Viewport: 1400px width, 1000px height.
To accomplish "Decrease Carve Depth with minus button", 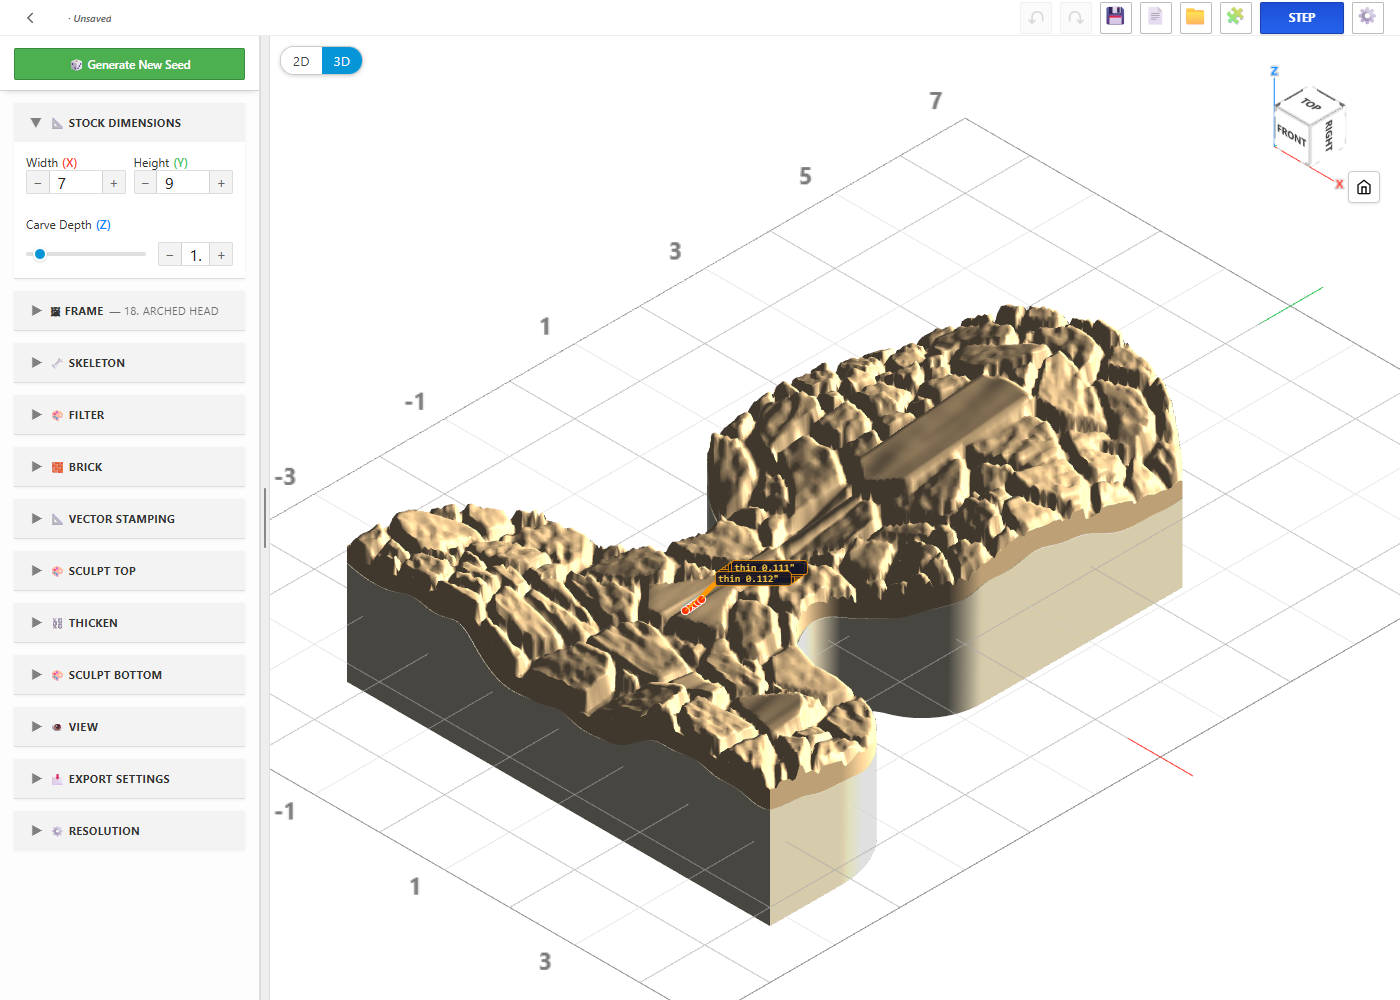I will coord(170,255).
